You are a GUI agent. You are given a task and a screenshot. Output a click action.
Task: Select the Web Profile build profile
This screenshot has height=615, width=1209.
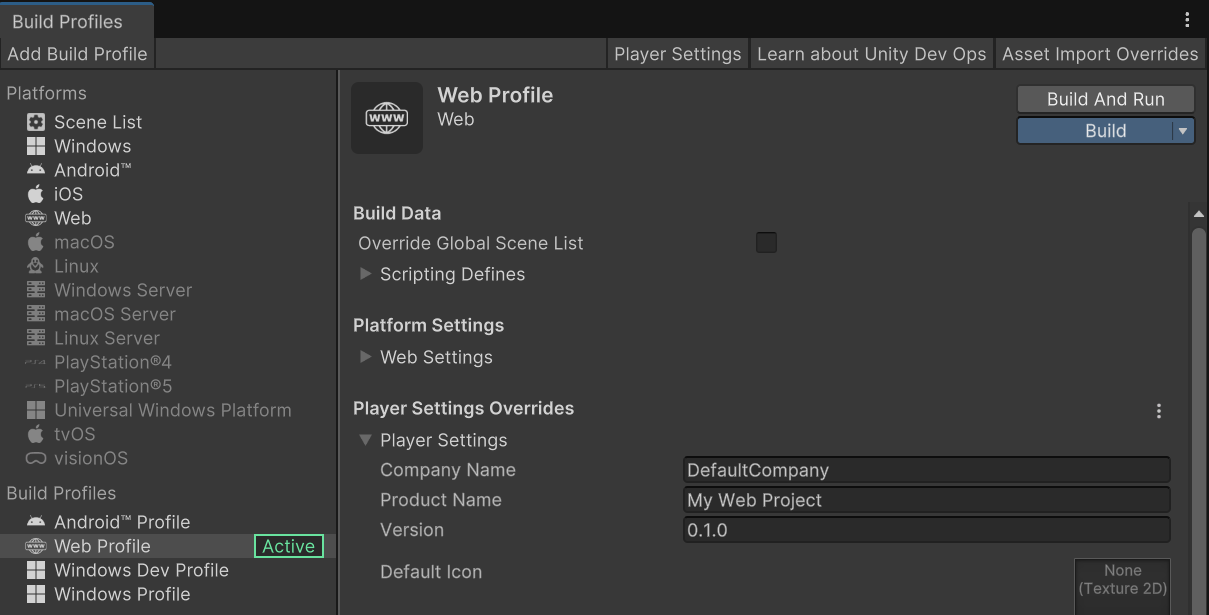(168, 546)
